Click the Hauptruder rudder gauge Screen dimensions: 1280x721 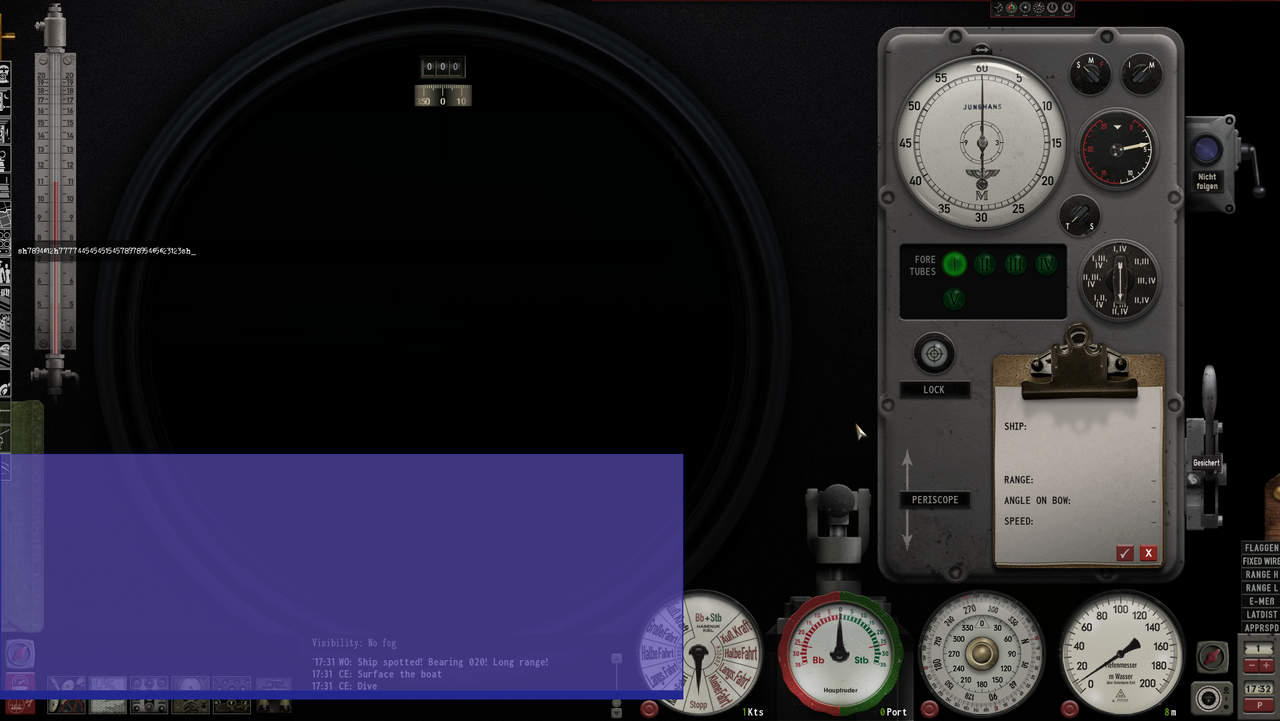coord(840,652)
